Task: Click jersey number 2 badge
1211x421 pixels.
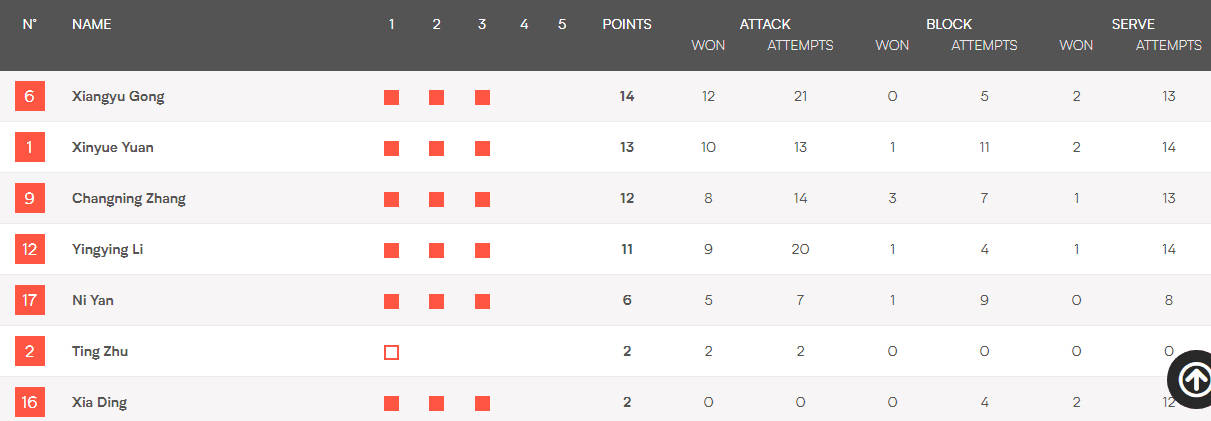Action: 29,352
